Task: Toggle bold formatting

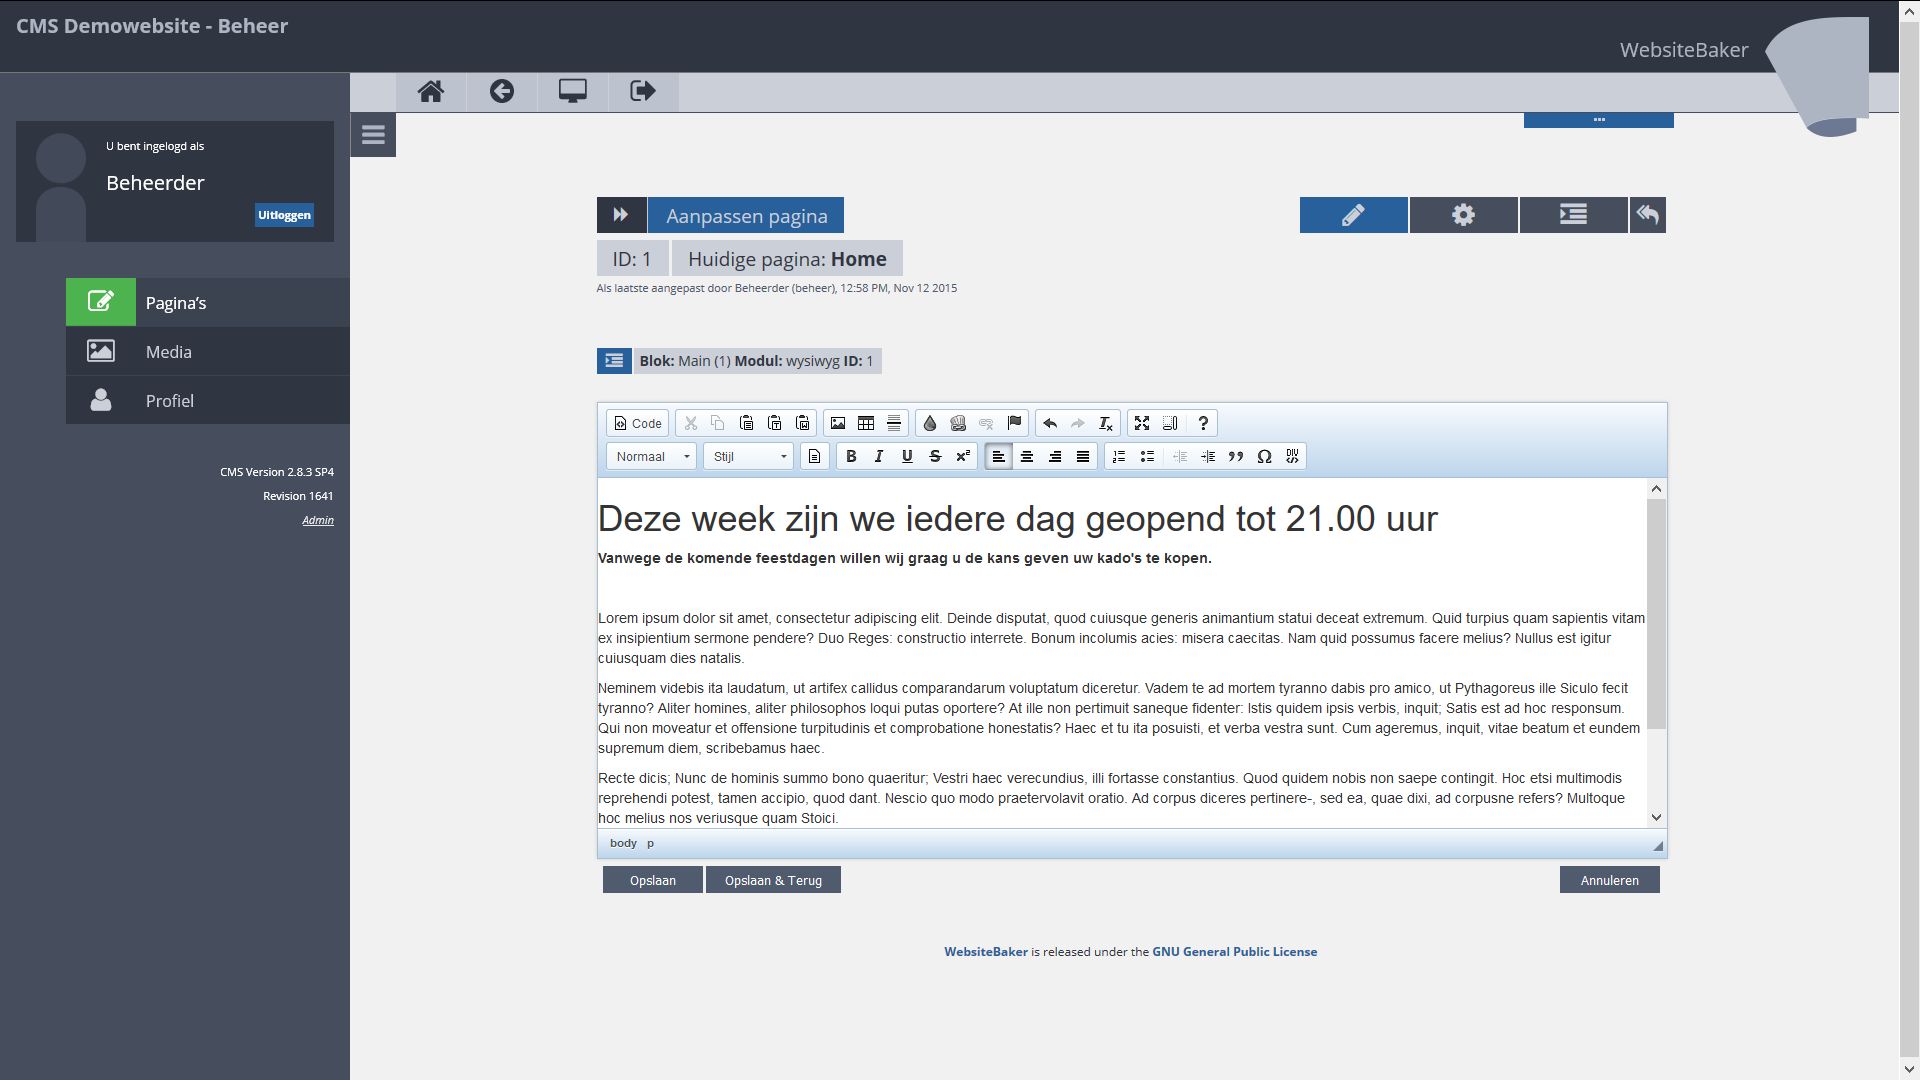Action: coord(851,457)
